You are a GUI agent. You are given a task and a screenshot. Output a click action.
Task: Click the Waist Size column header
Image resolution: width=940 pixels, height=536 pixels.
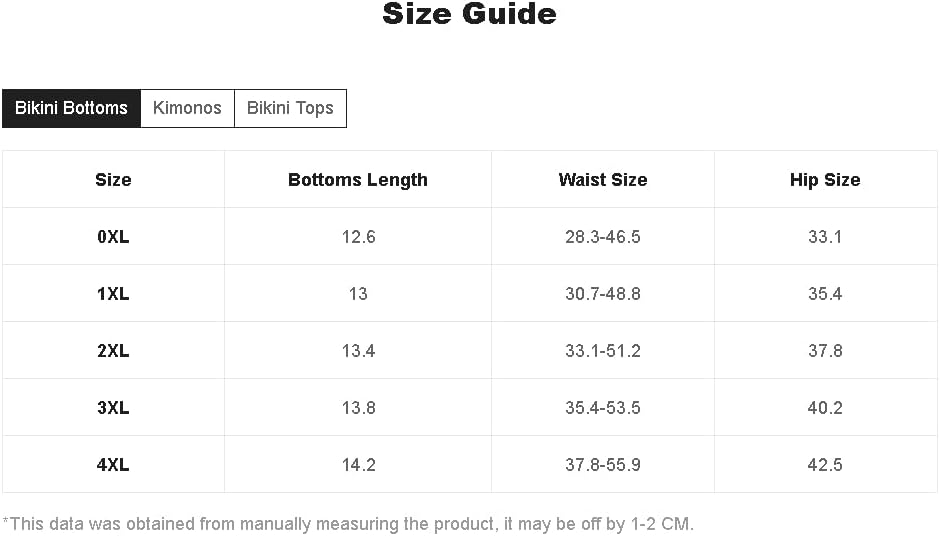pos(603,180)
